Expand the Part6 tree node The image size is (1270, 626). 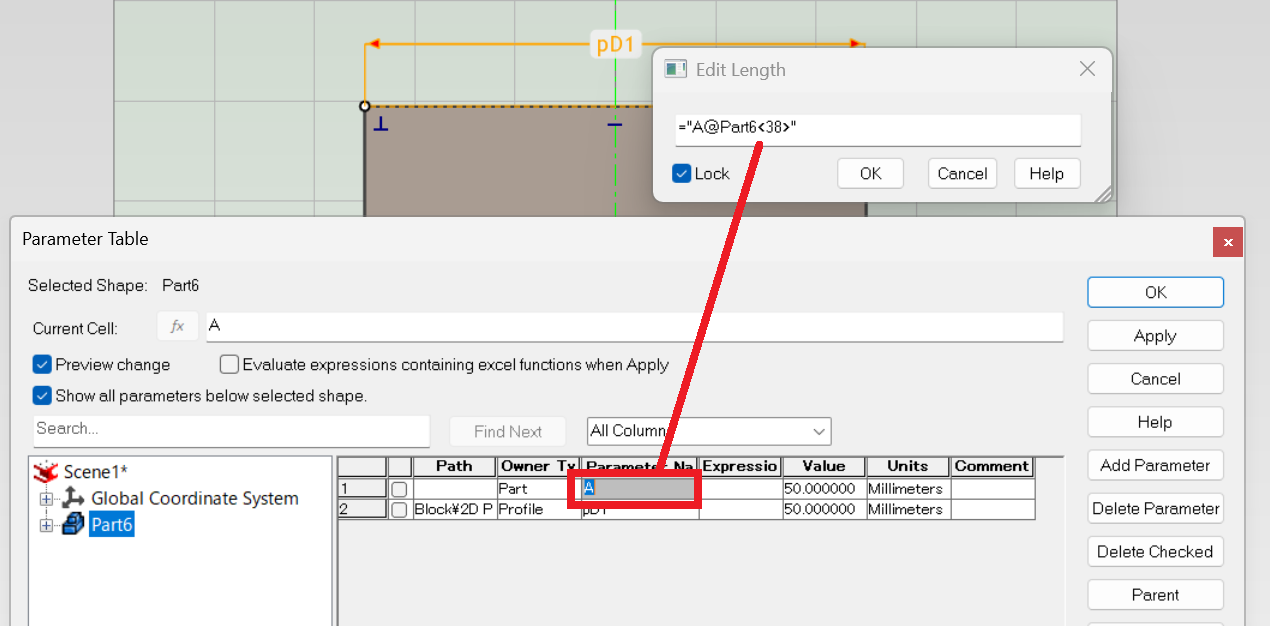pyautogui.click(x=46, y=525)
